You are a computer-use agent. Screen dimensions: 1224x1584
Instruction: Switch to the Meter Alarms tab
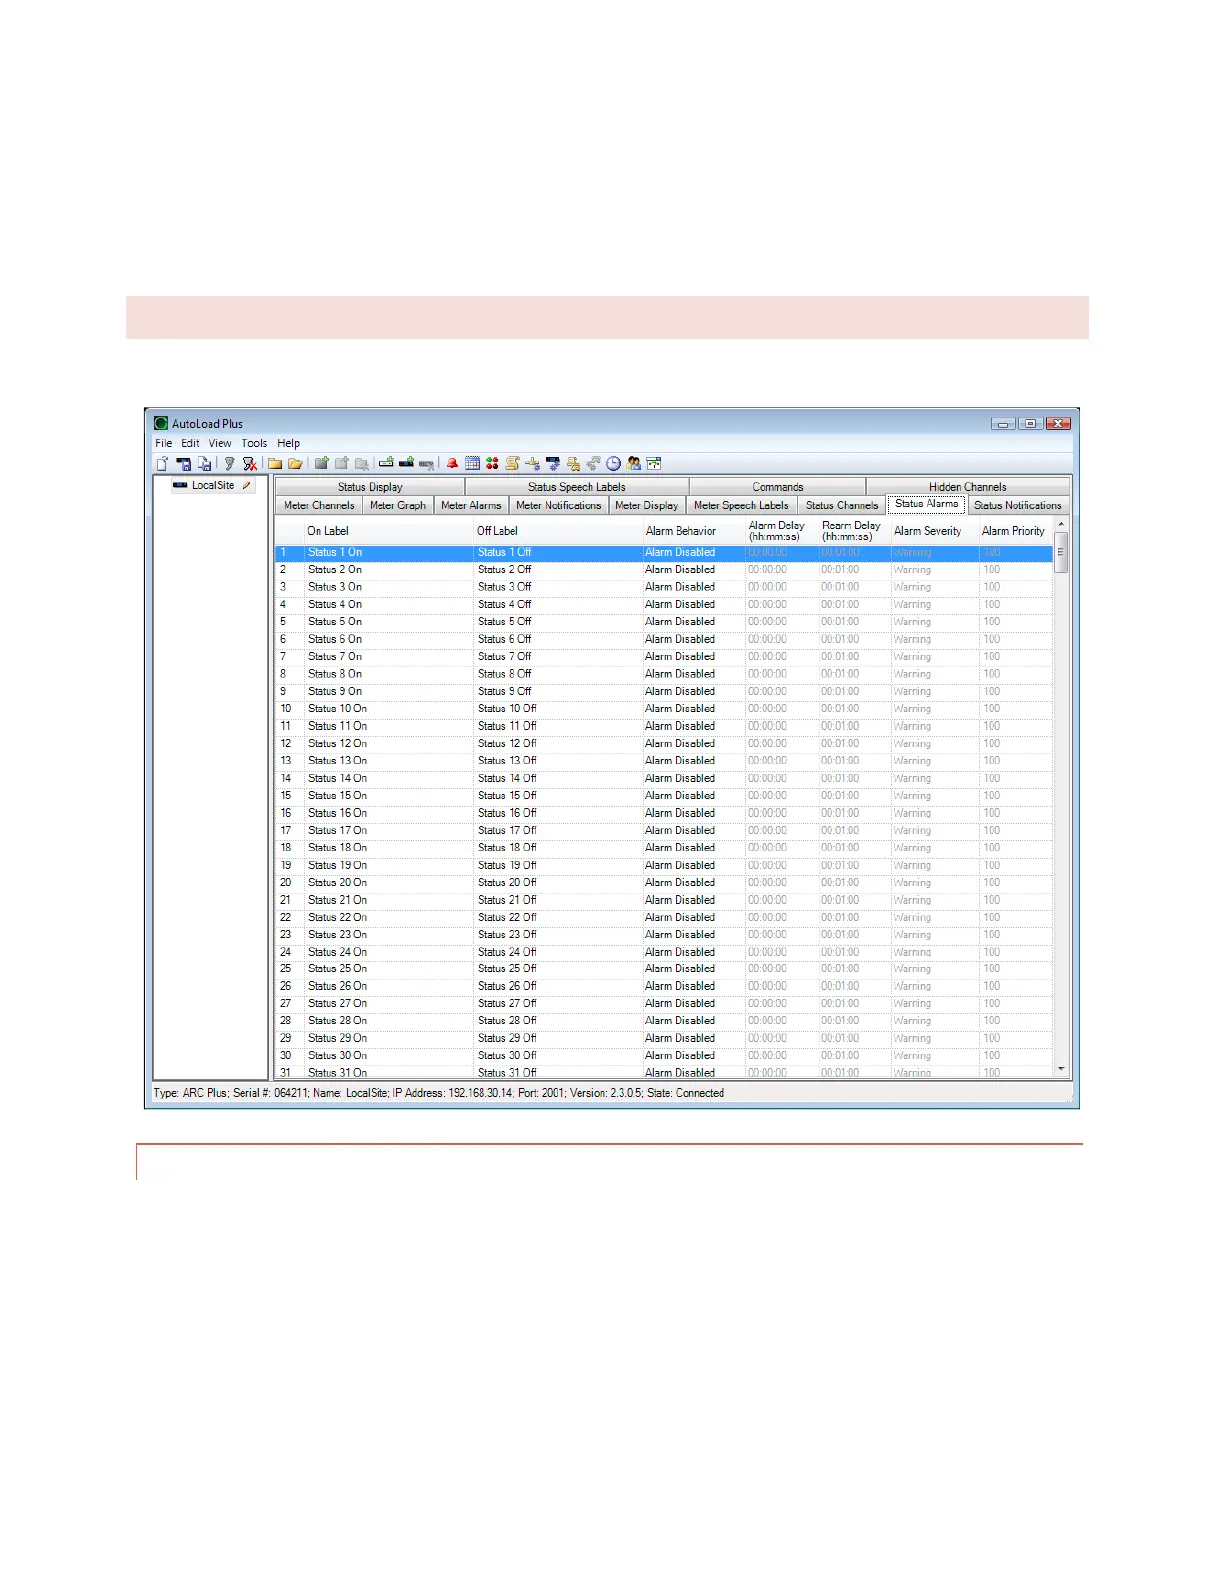click(x=471, y=506)
